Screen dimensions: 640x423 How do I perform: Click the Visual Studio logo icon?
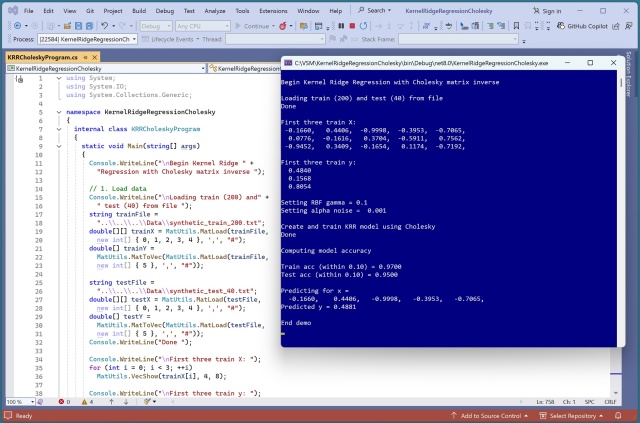tap(13, 11)
